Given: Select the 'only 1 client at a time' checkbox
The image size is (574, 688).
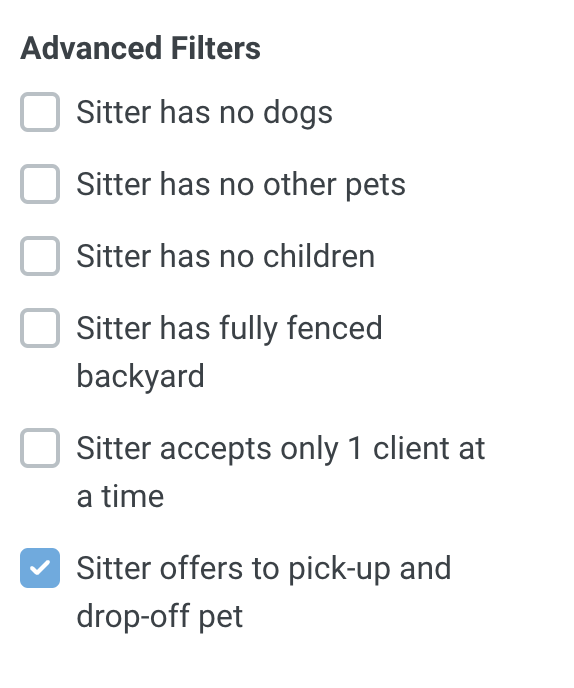Looking at the screenshot, I should point(40,448).
